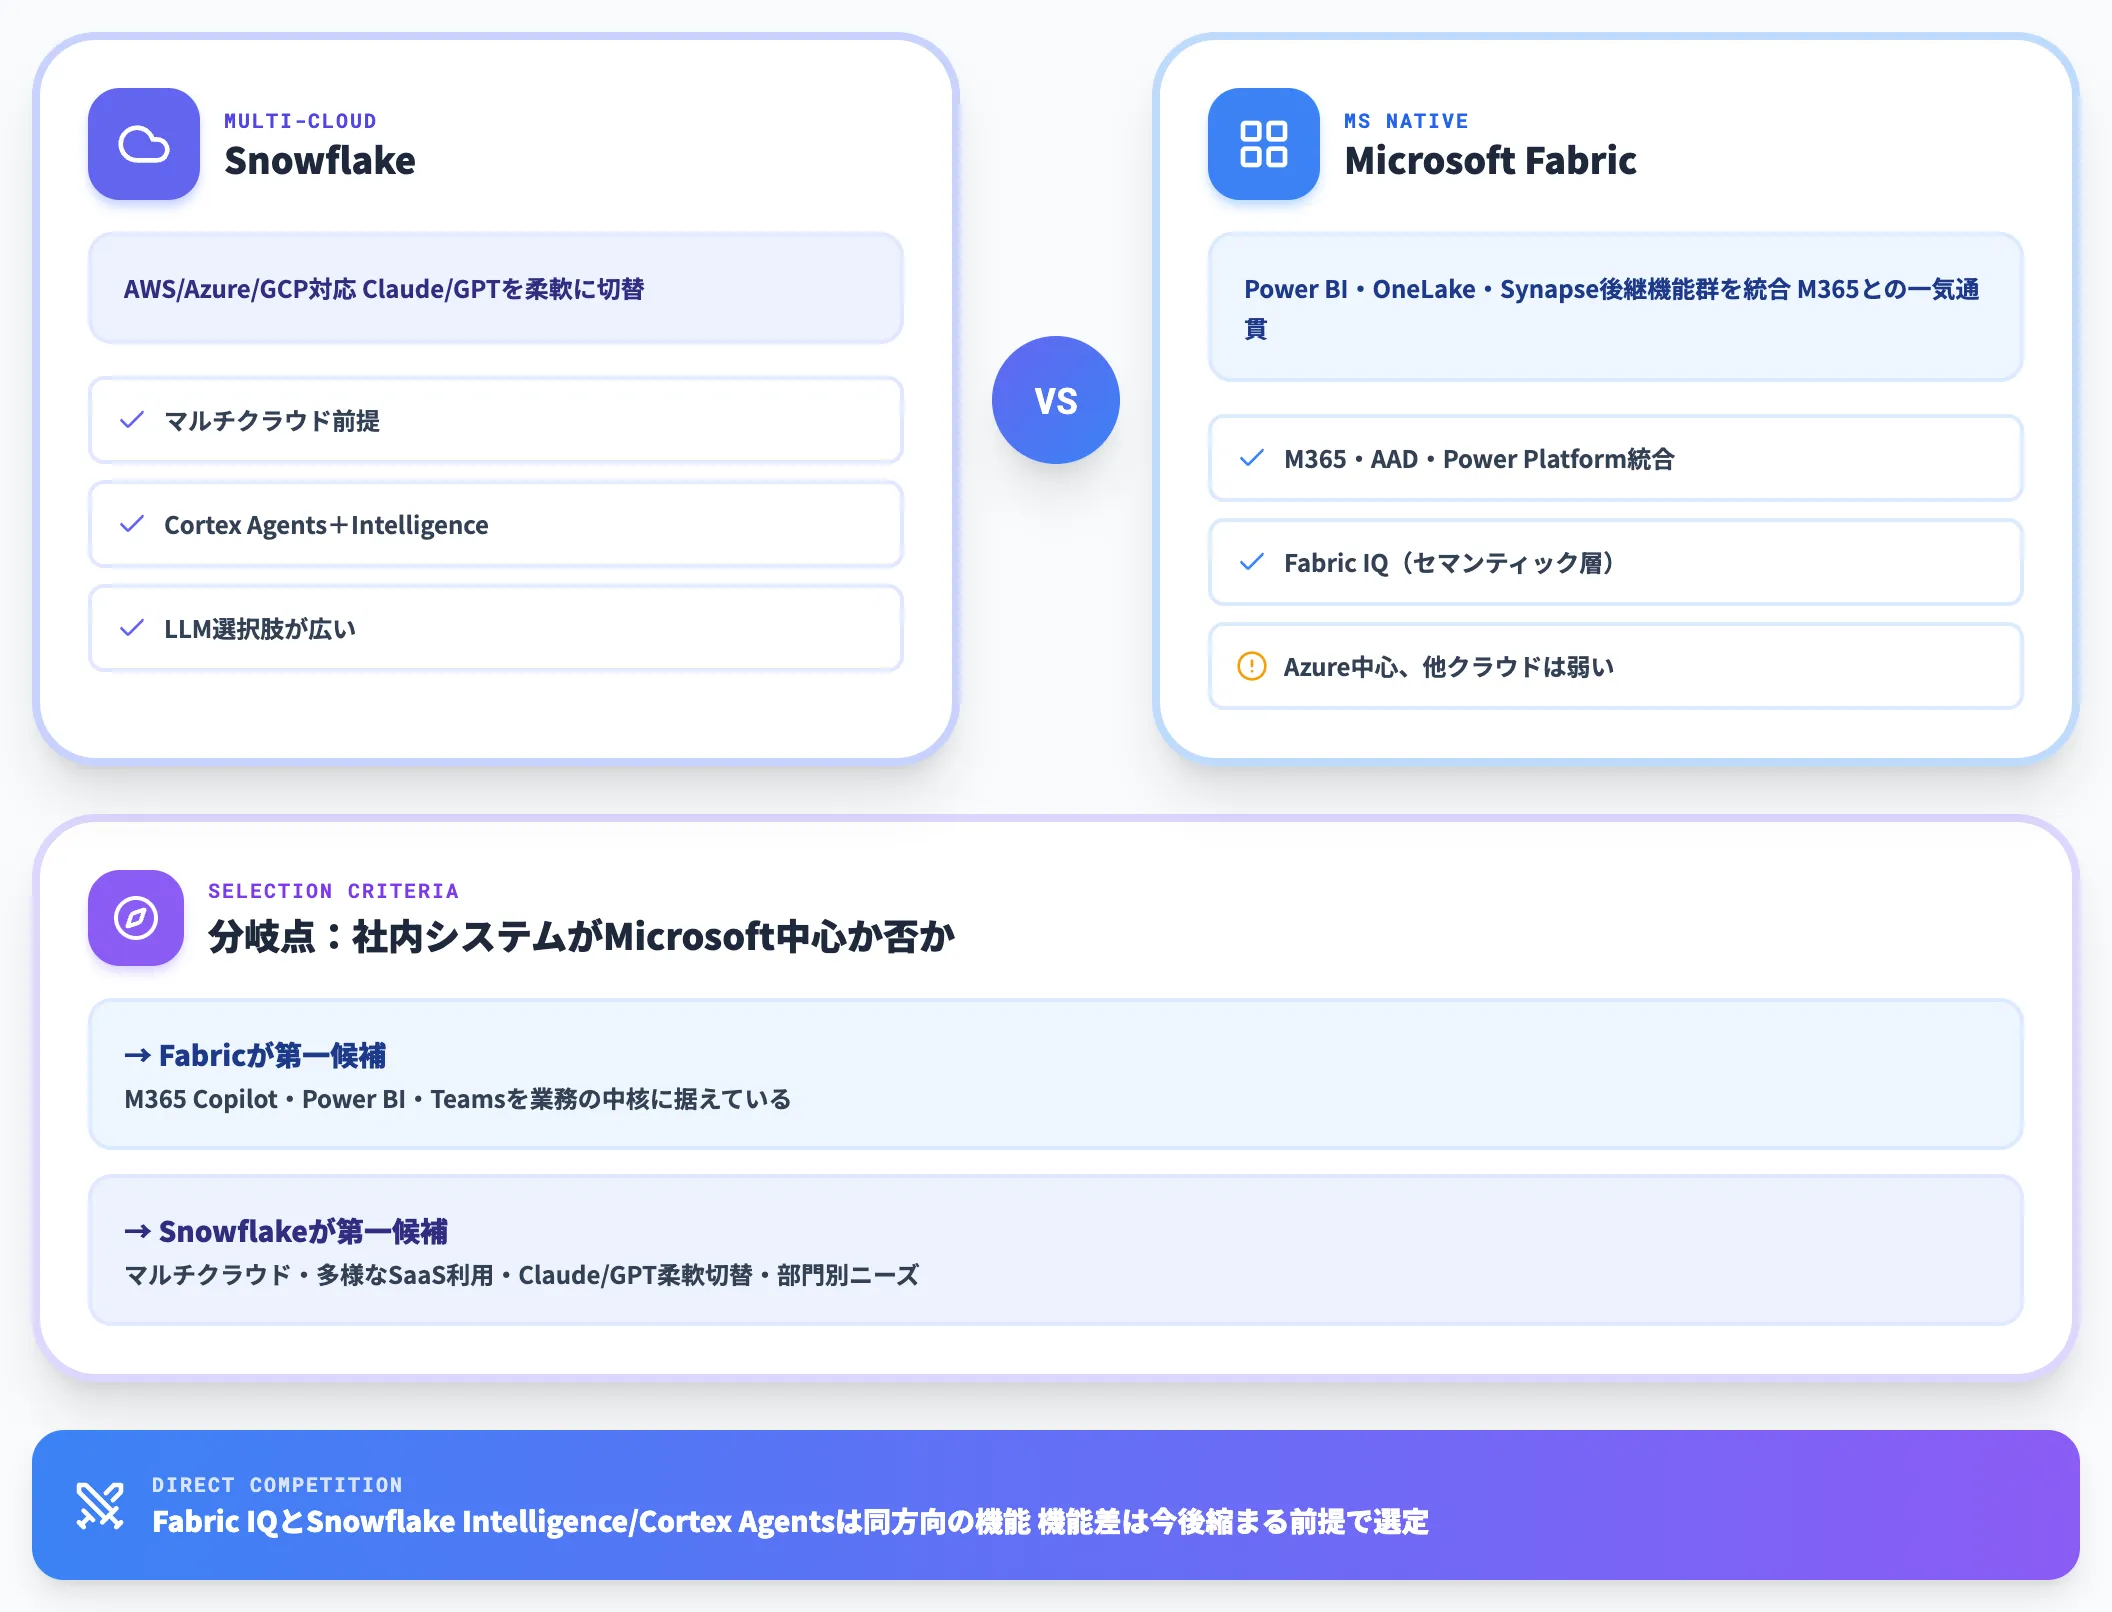This screenshot has width=2112, height=1612.
Task: Click the Power BI・OneLake・Synapse summary box
Action: [x=1616, y=307]
